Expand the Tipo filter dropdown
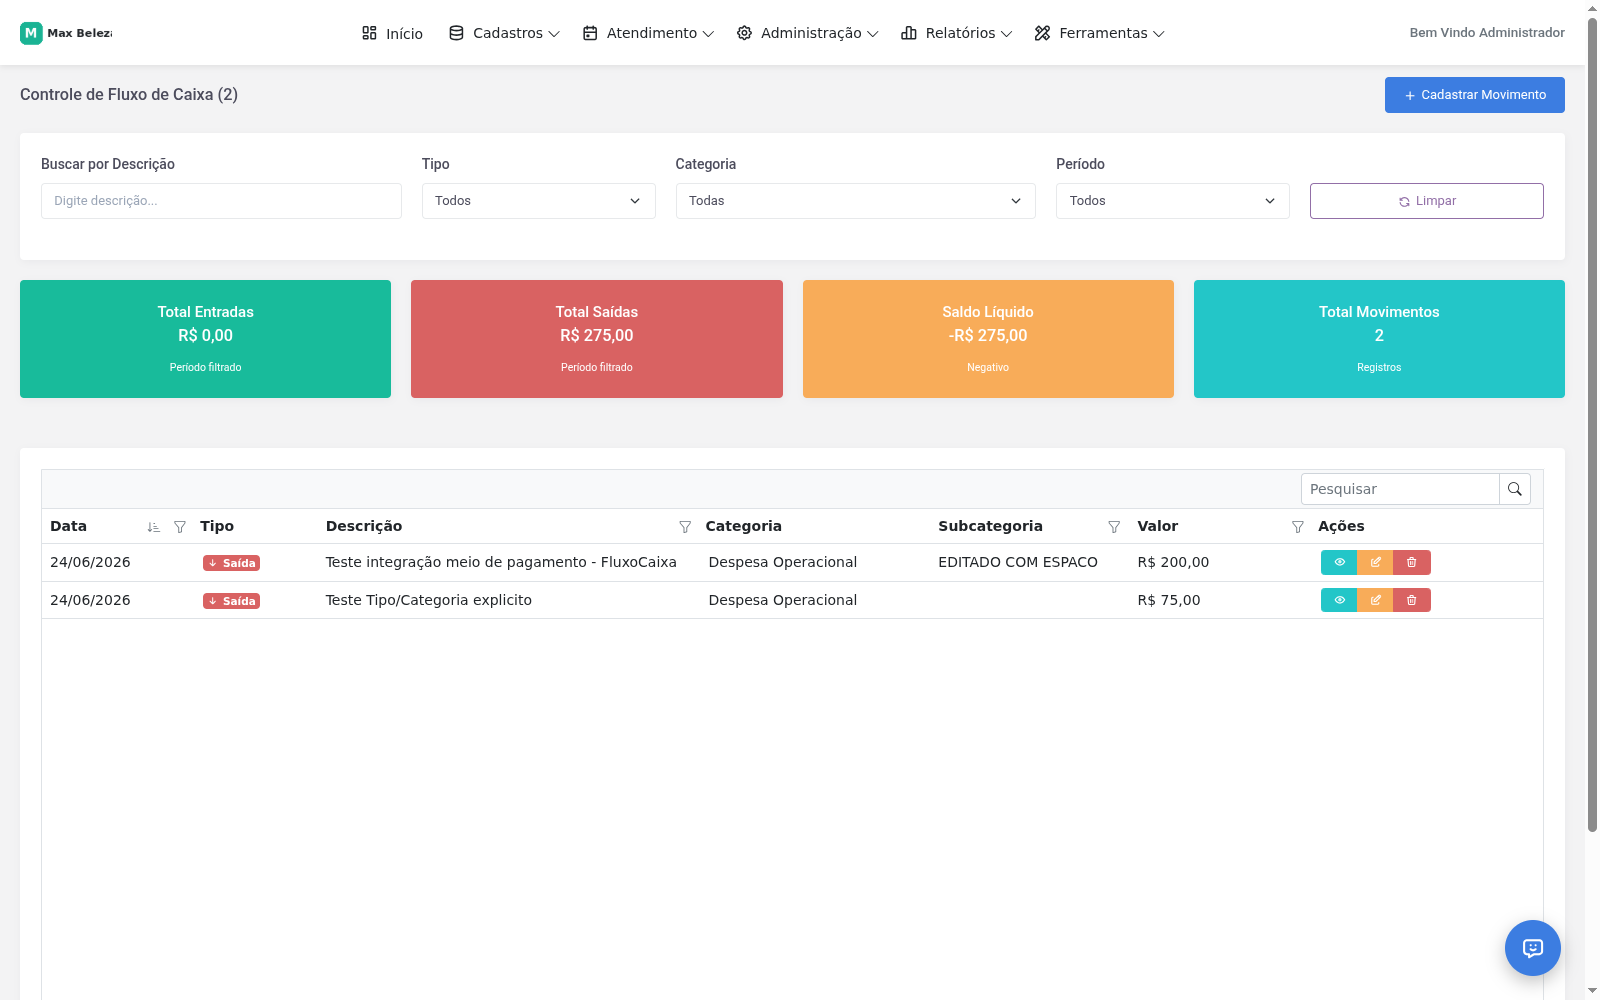This screenshot has width=1600, height=1000. [538, 201]
